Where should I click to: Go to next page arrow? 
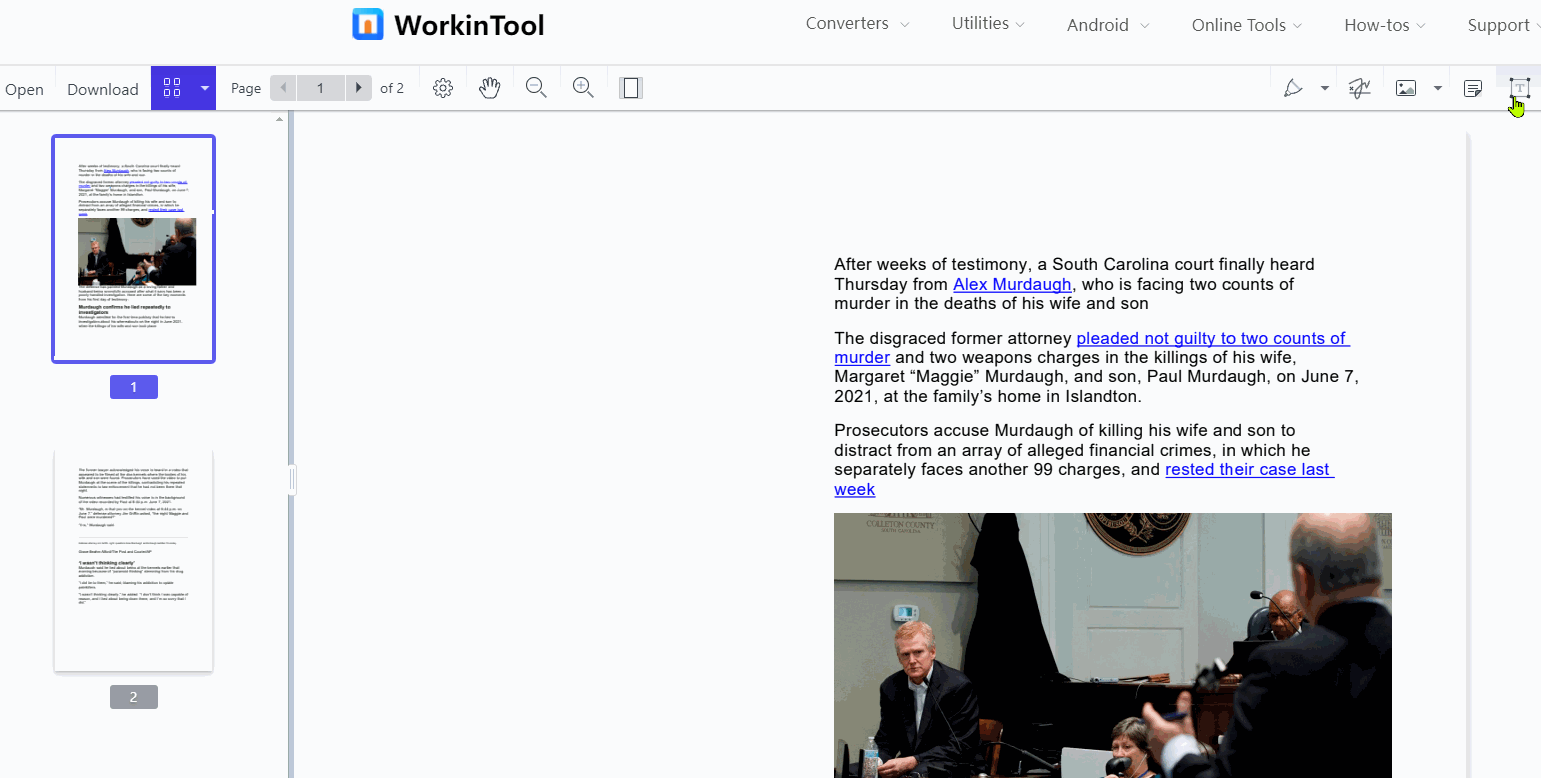click(x=358, y=88)
